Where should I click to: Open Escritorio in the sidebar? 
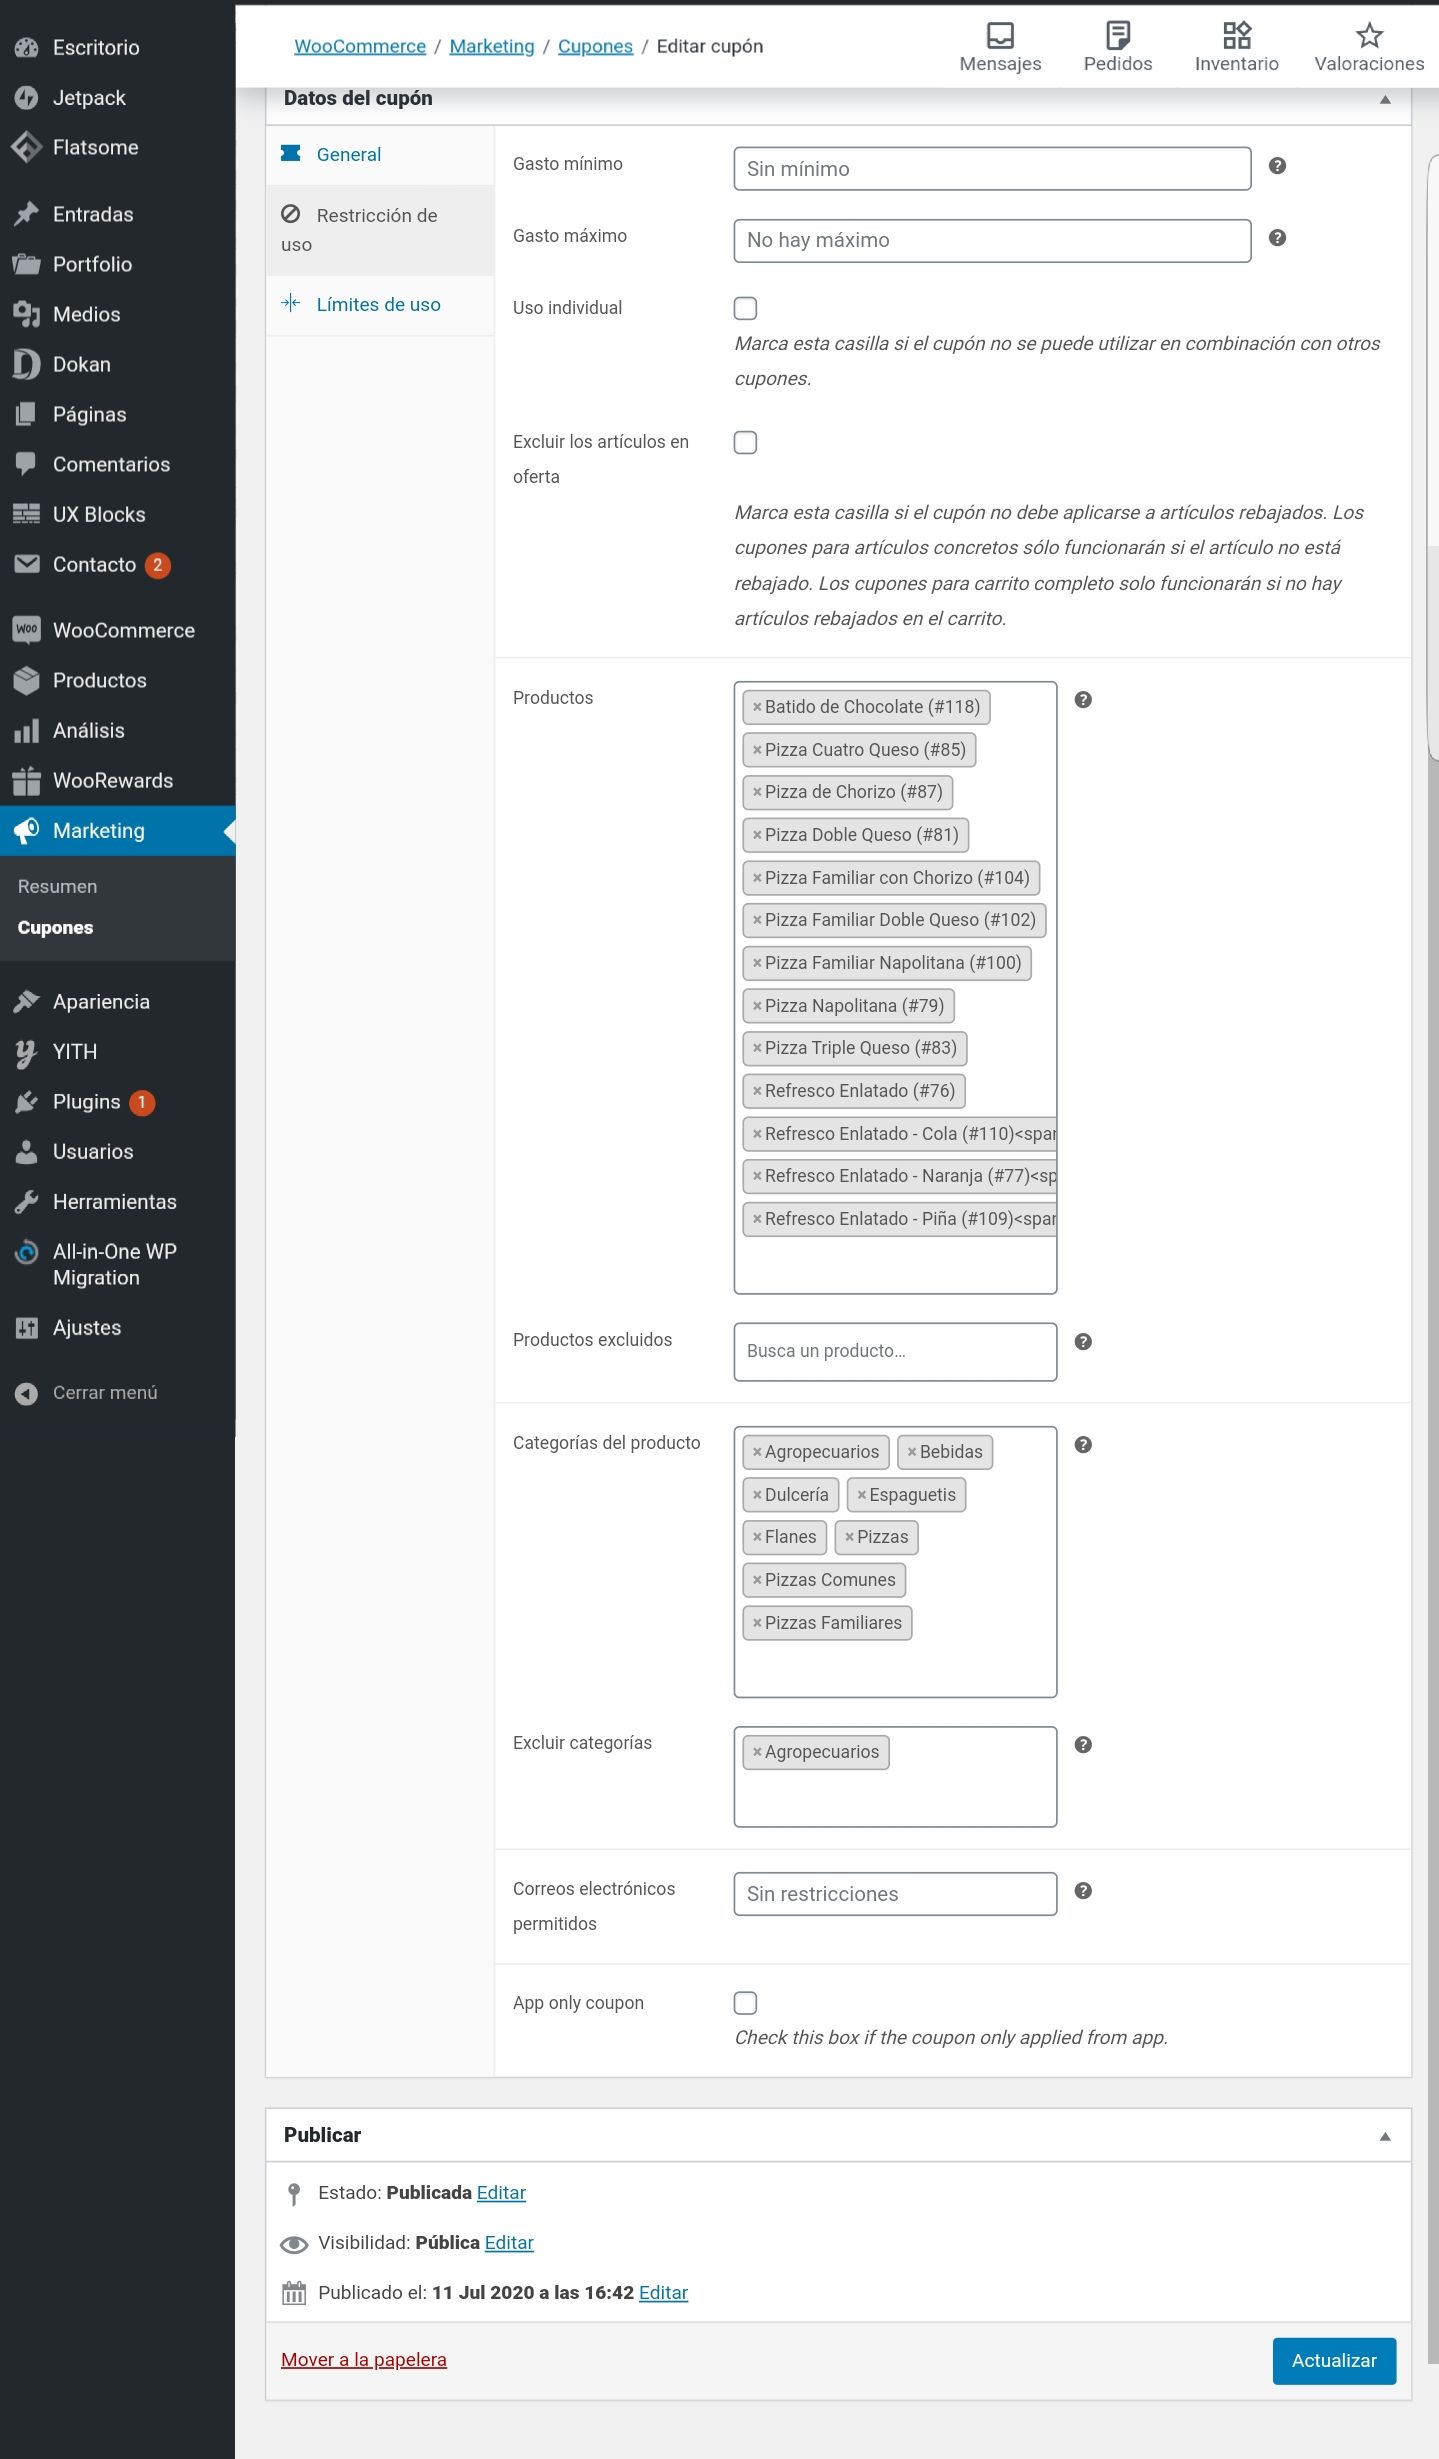click(117, 48)
